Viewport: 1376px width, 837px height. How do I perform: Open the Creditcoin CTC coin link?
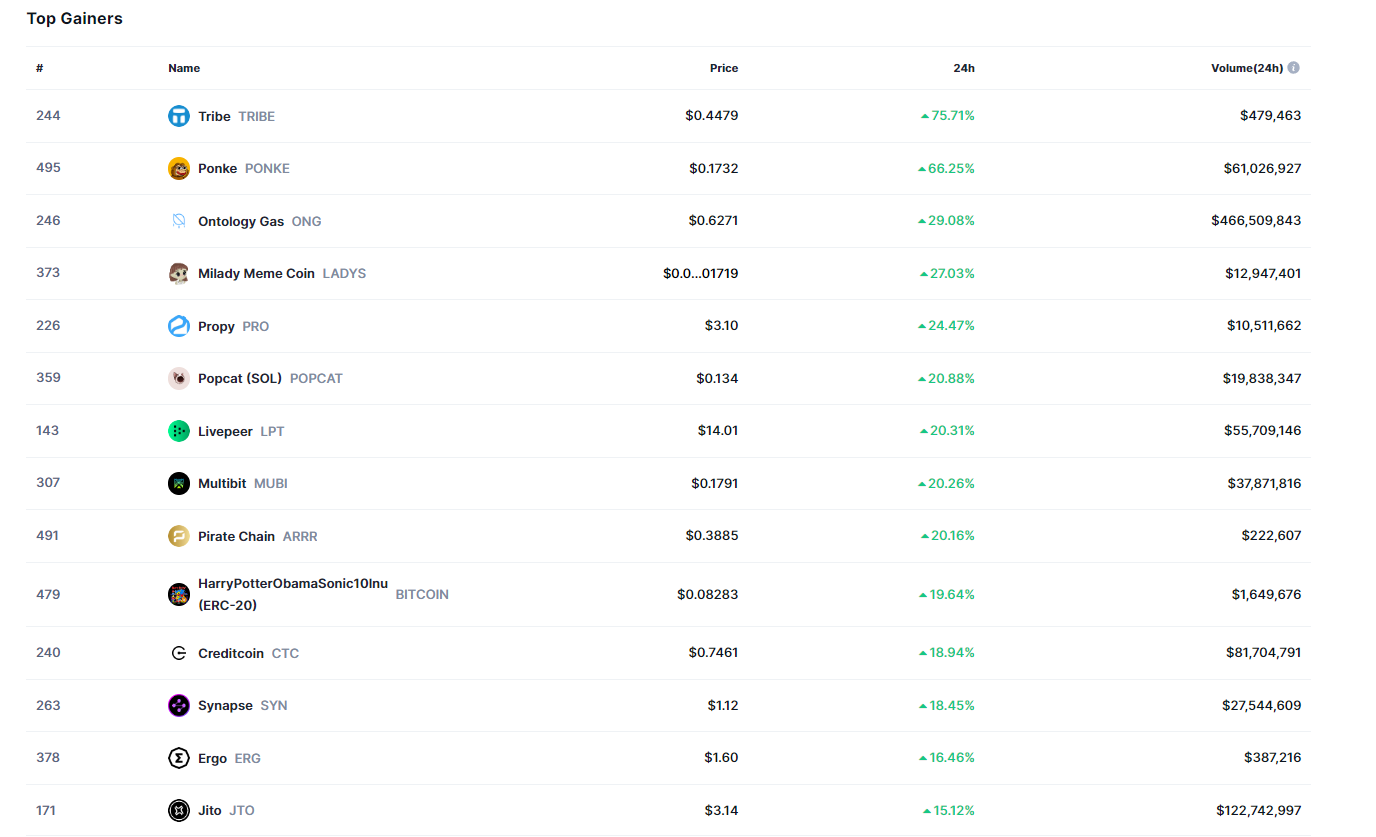[x=231, y=653]
